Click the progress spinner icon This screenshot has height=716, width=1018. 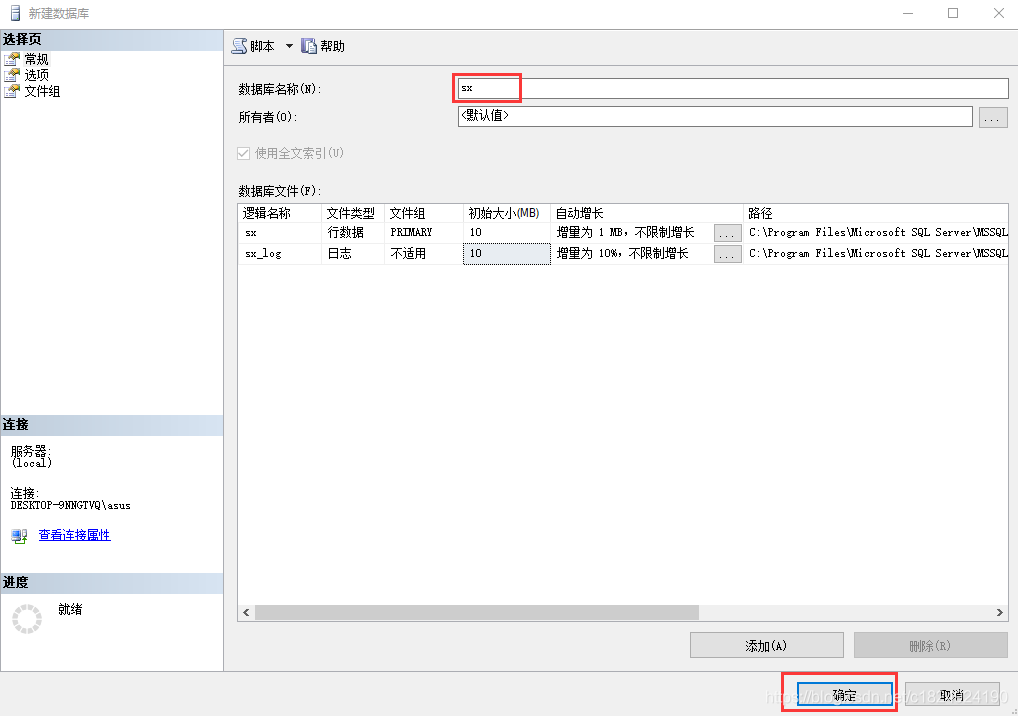point(27,619)
